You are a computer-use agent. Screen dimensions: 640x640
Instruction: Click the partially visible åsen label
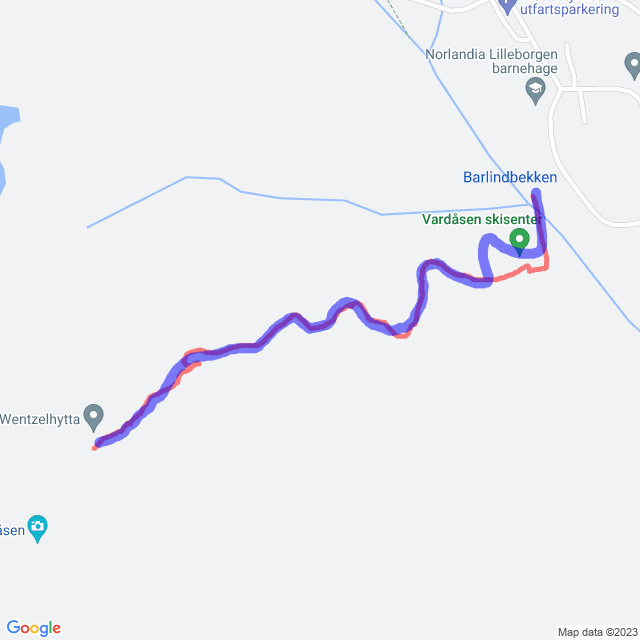click(12, 530)
